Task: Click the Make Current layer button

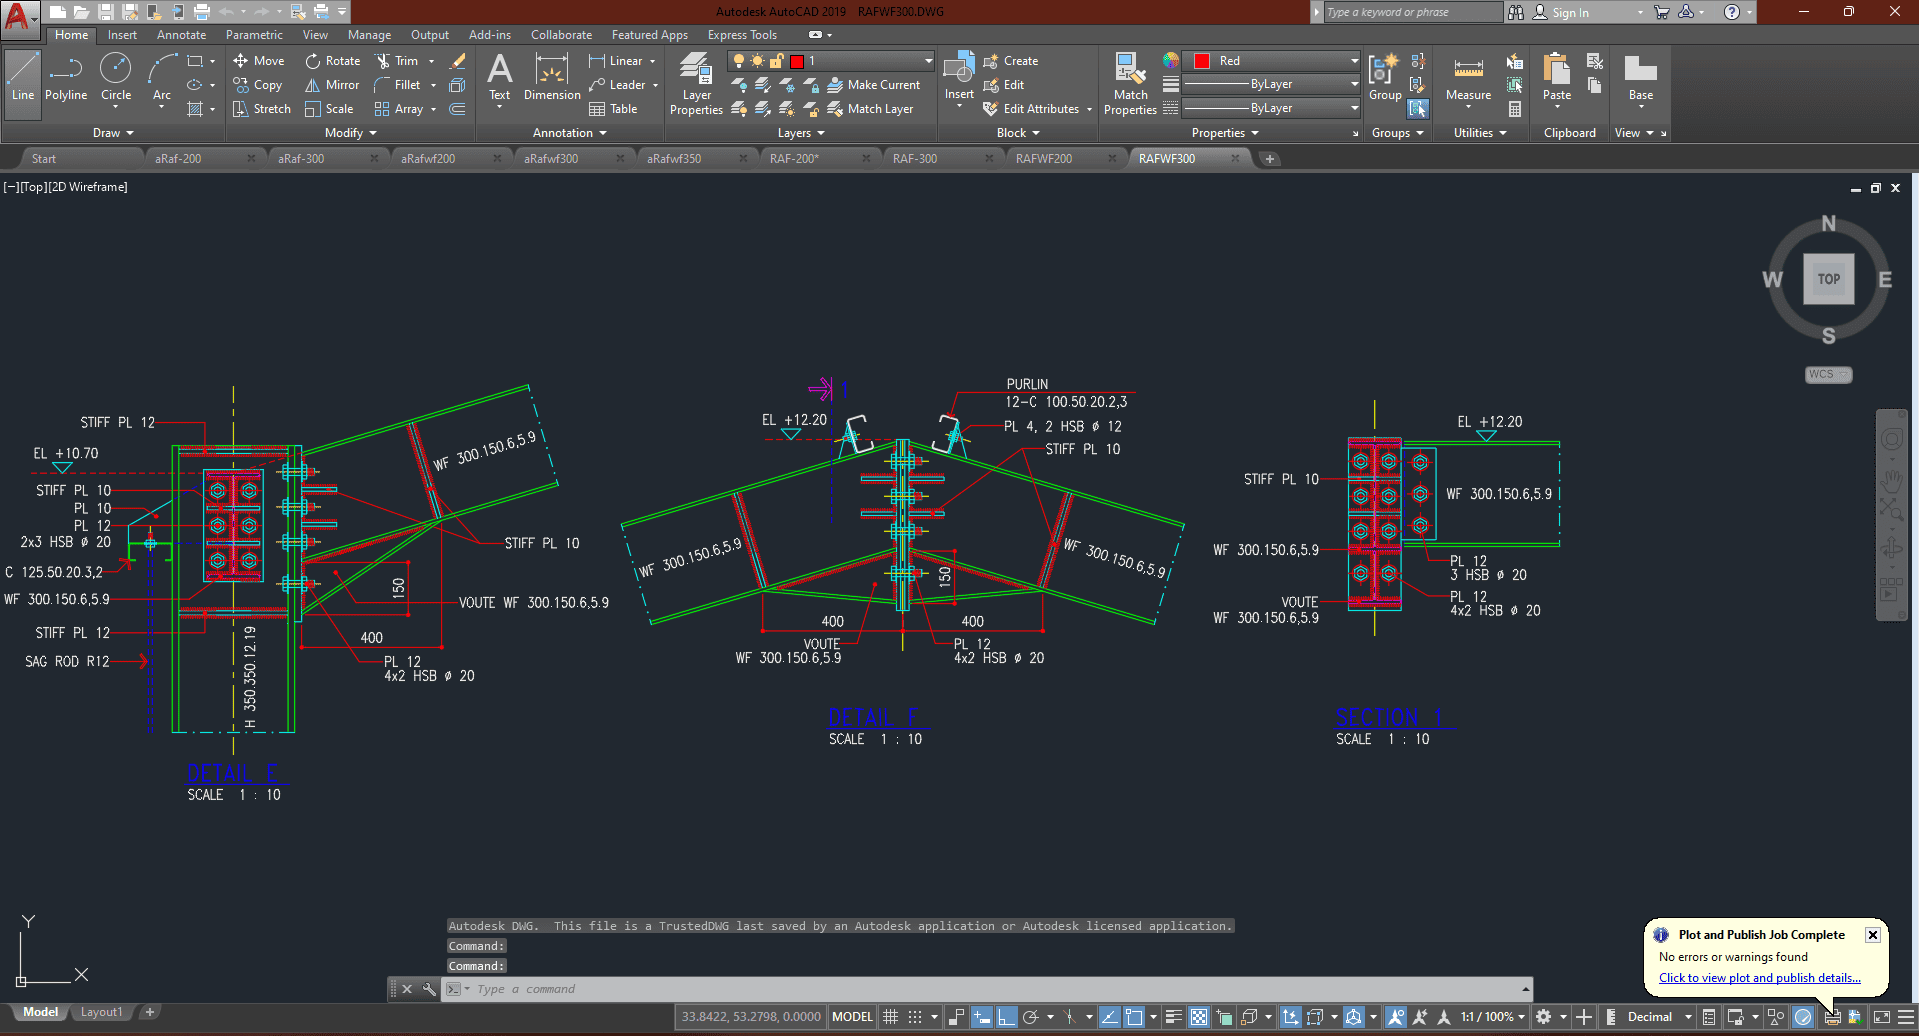Action: click(873, 85)
